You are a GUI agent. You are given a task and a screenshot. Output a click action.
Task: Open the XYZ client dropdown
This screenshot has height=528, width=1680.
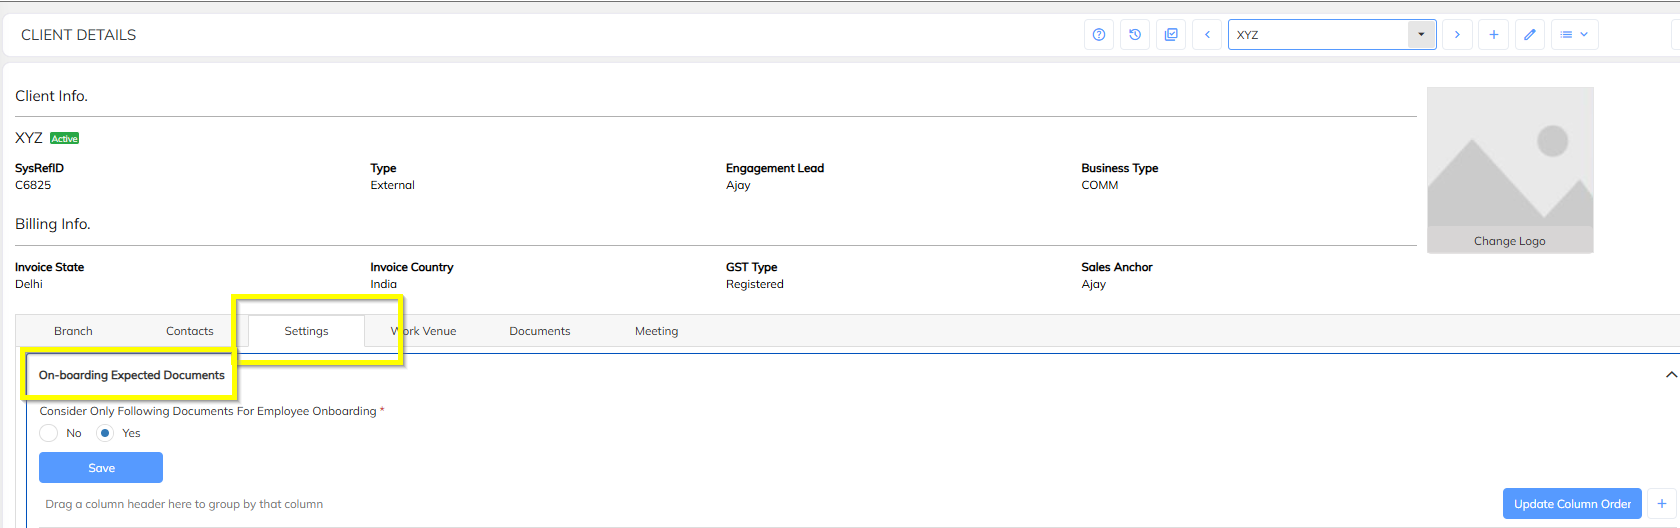(x=1421, y=35)
